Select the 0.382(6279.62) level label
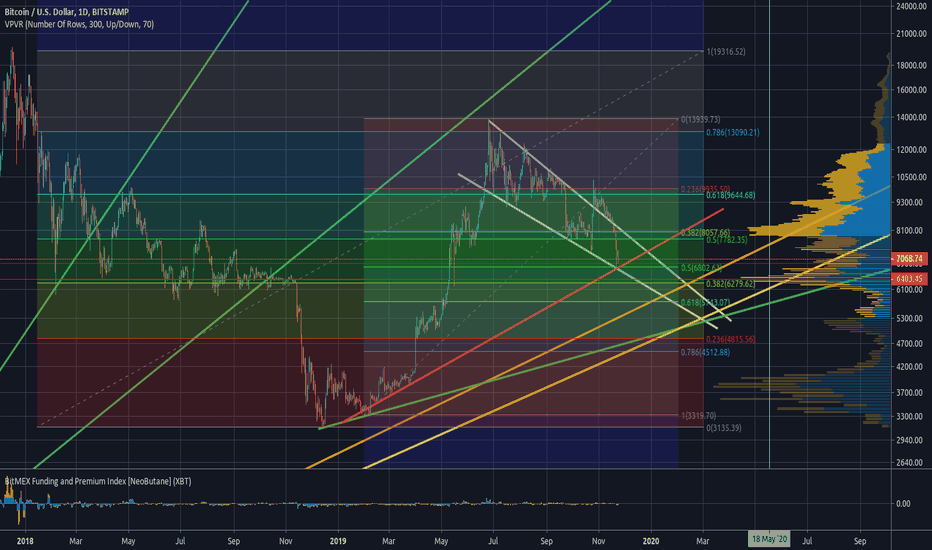932x550 pixels. point(731,284)
